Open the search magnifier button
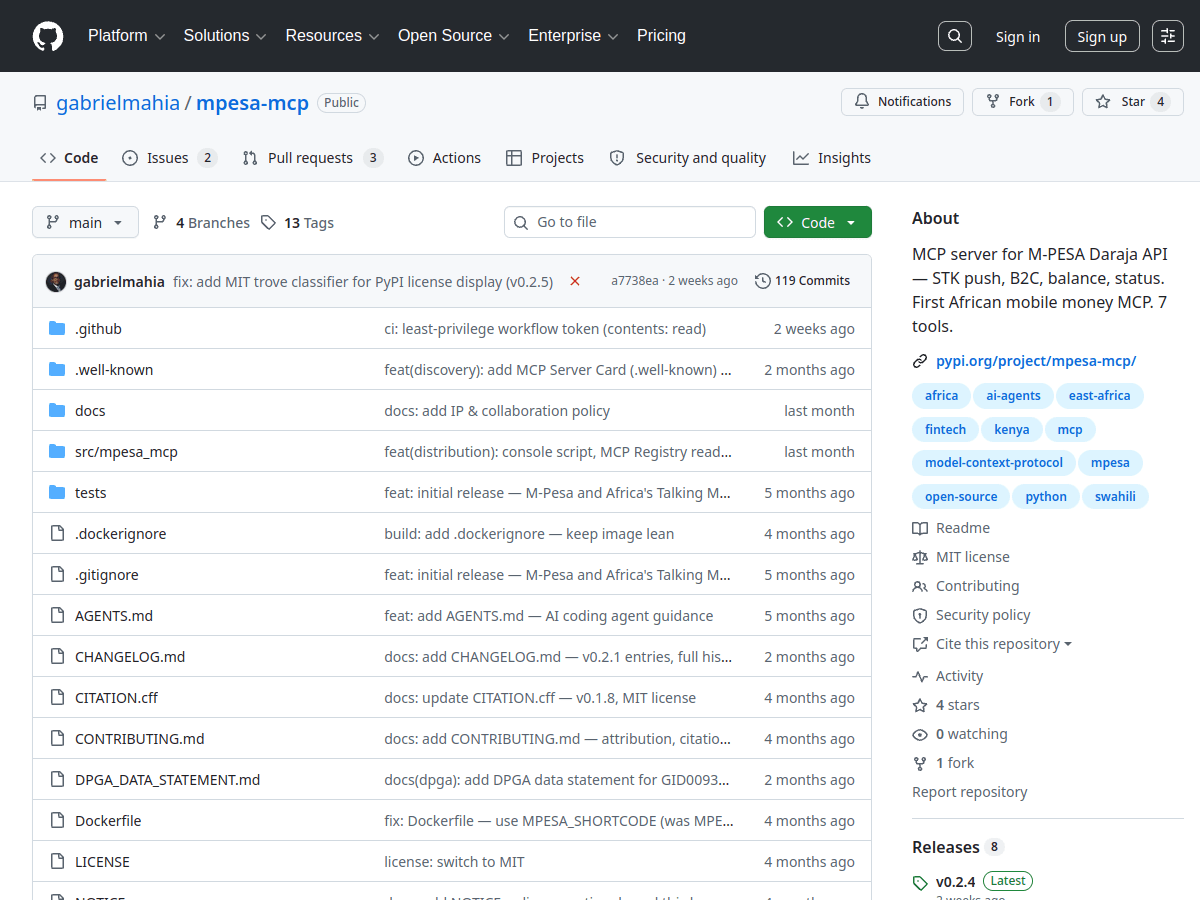The image size is (1200, 900). 955,36
